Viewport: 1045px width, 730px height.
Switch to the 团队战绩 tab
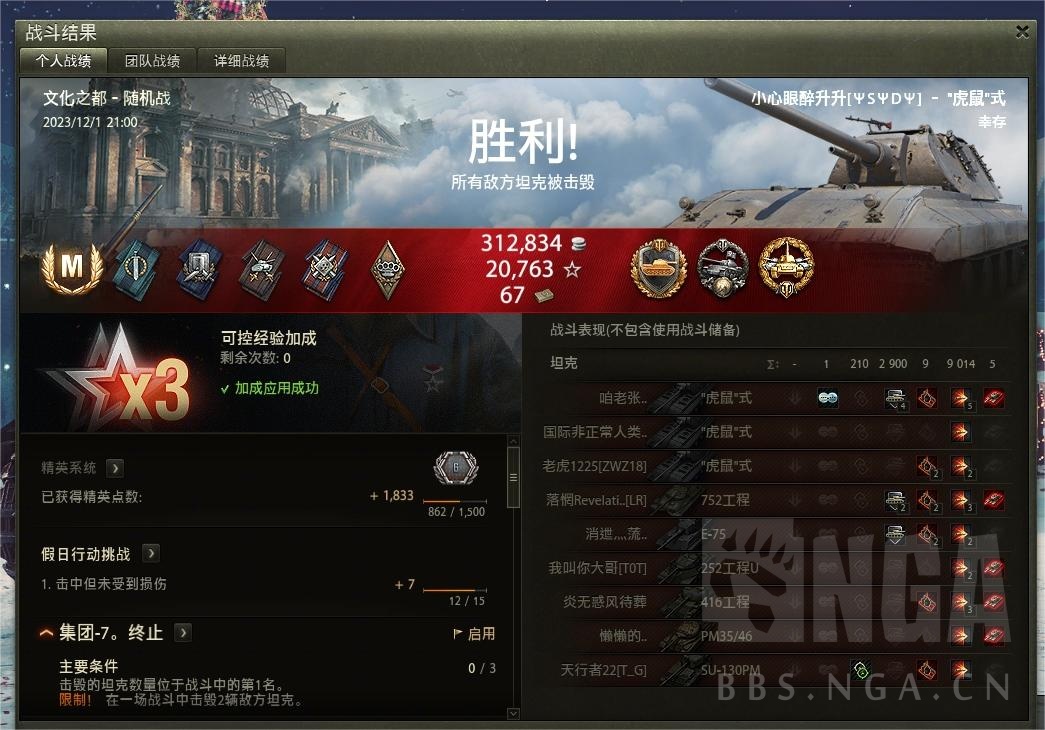tap(152, 61)
